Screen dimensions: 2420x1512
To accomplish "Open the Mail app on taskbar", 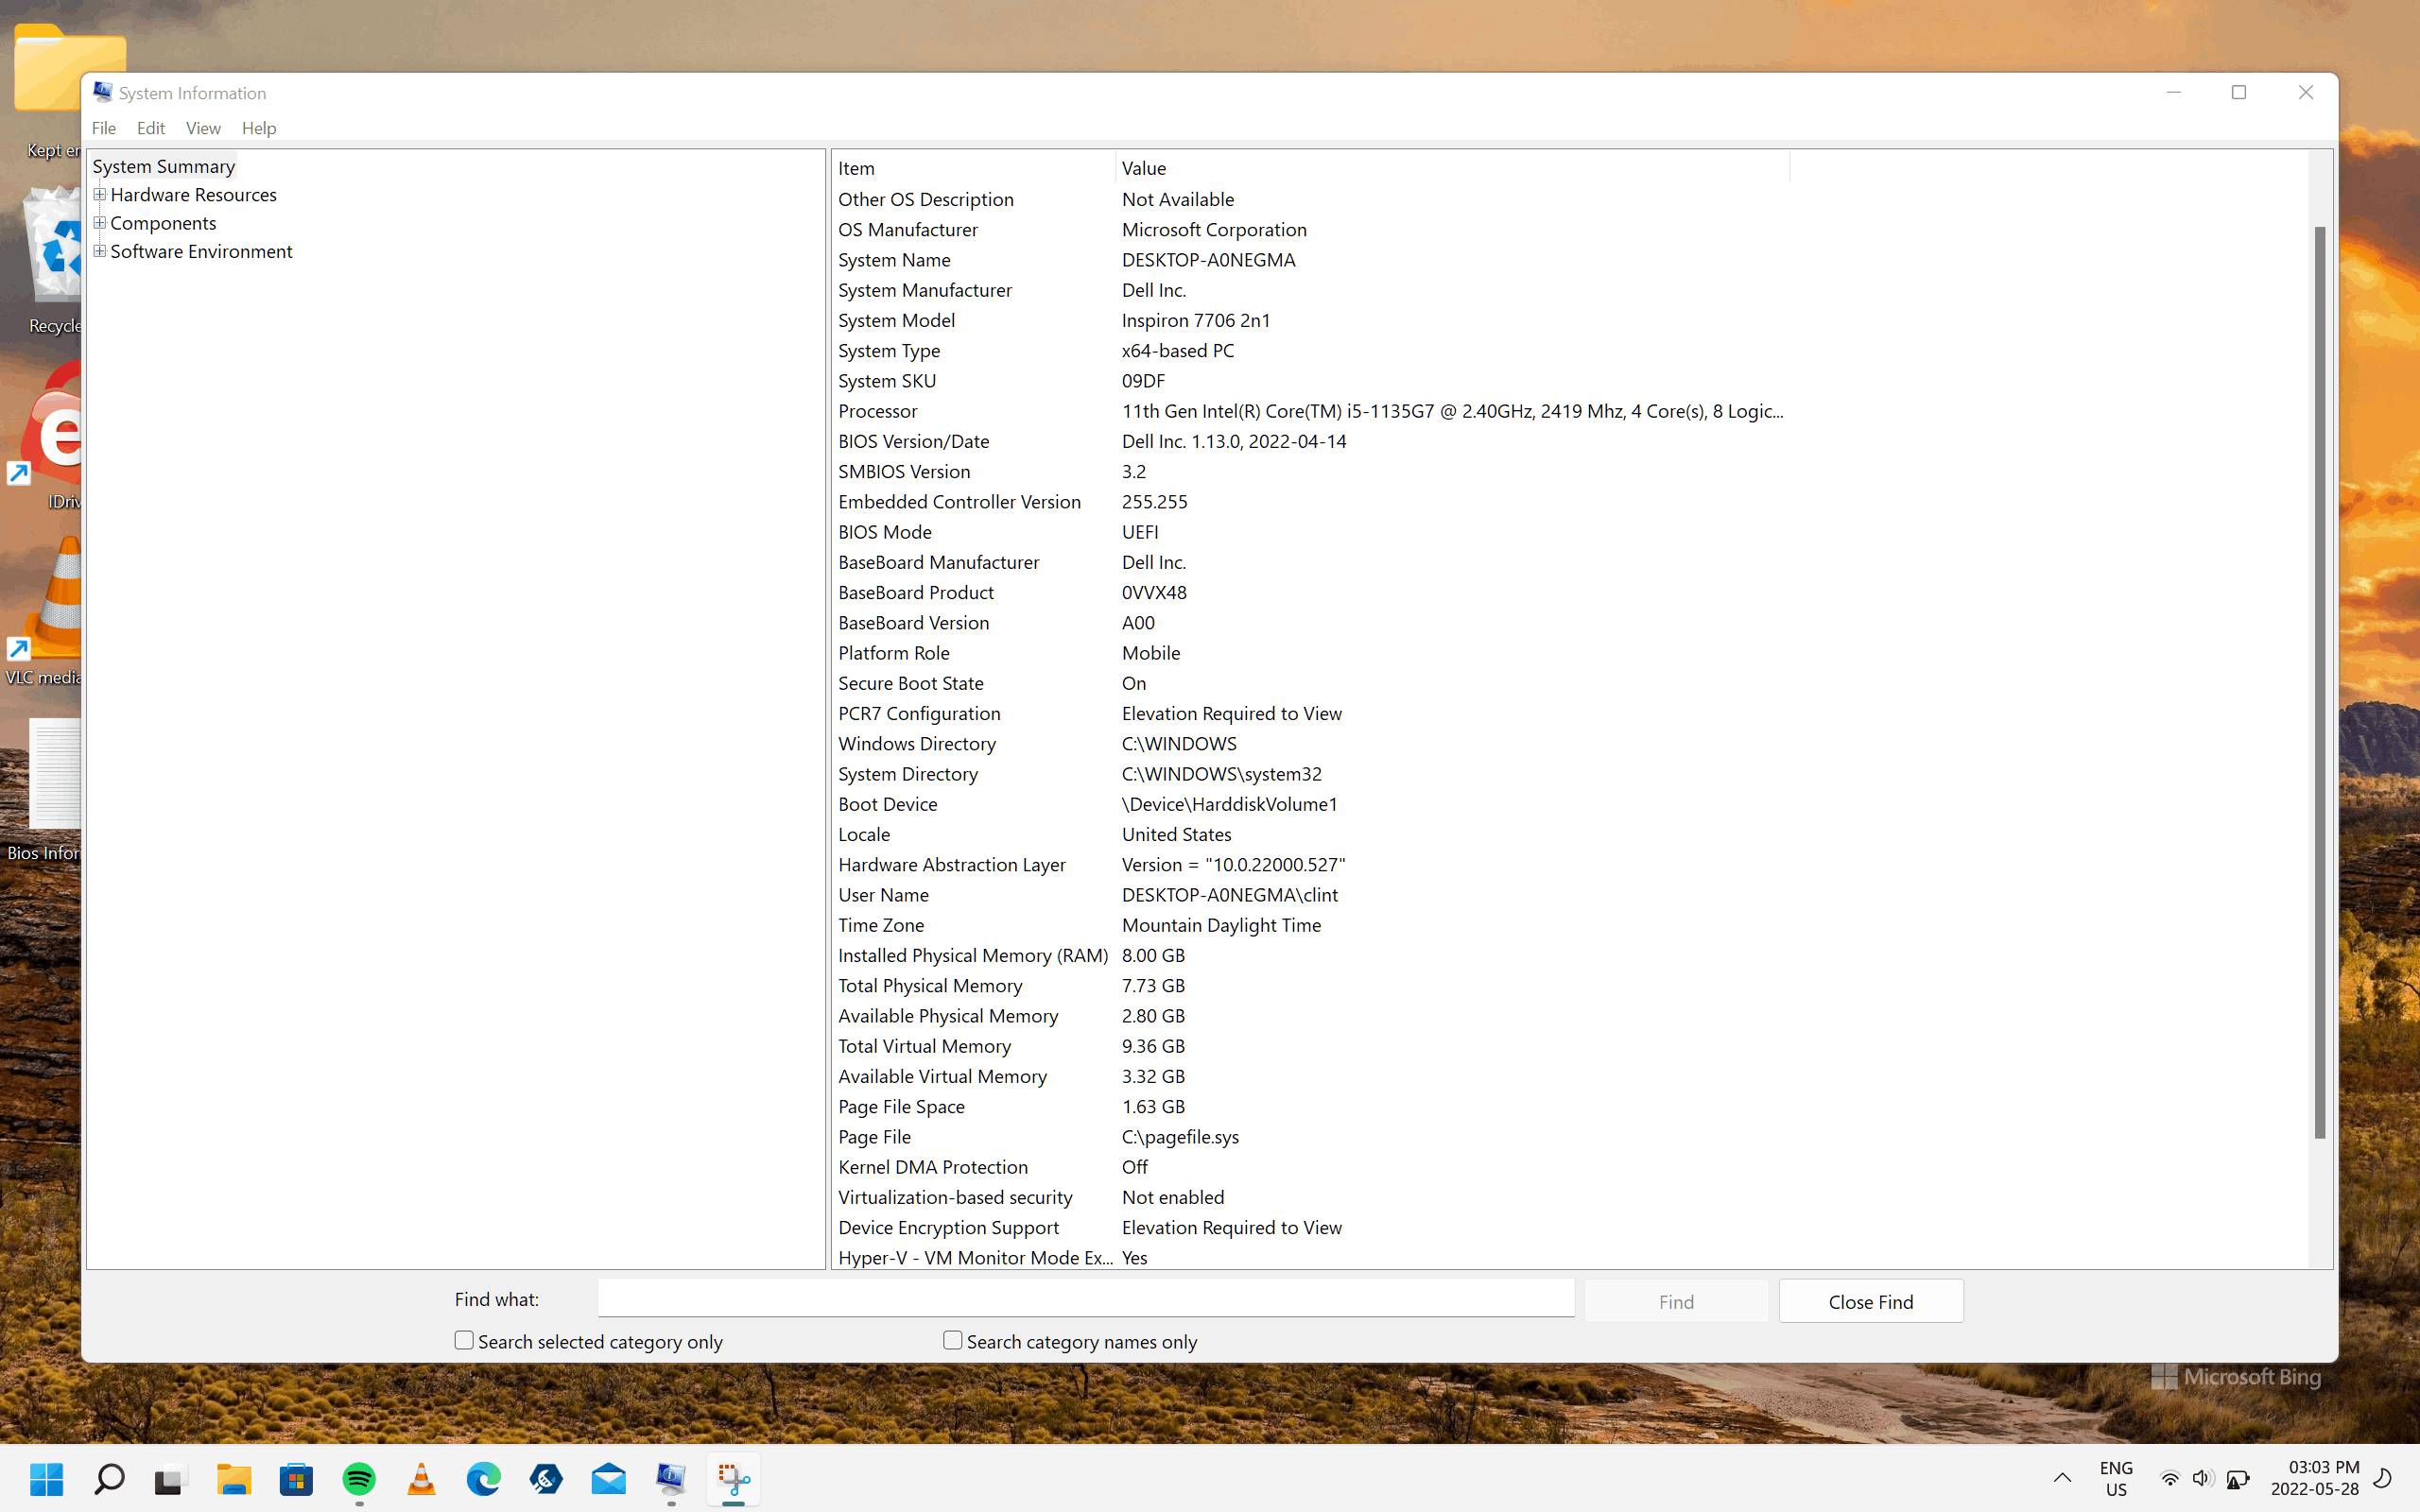I will (x=608, y=1478).
